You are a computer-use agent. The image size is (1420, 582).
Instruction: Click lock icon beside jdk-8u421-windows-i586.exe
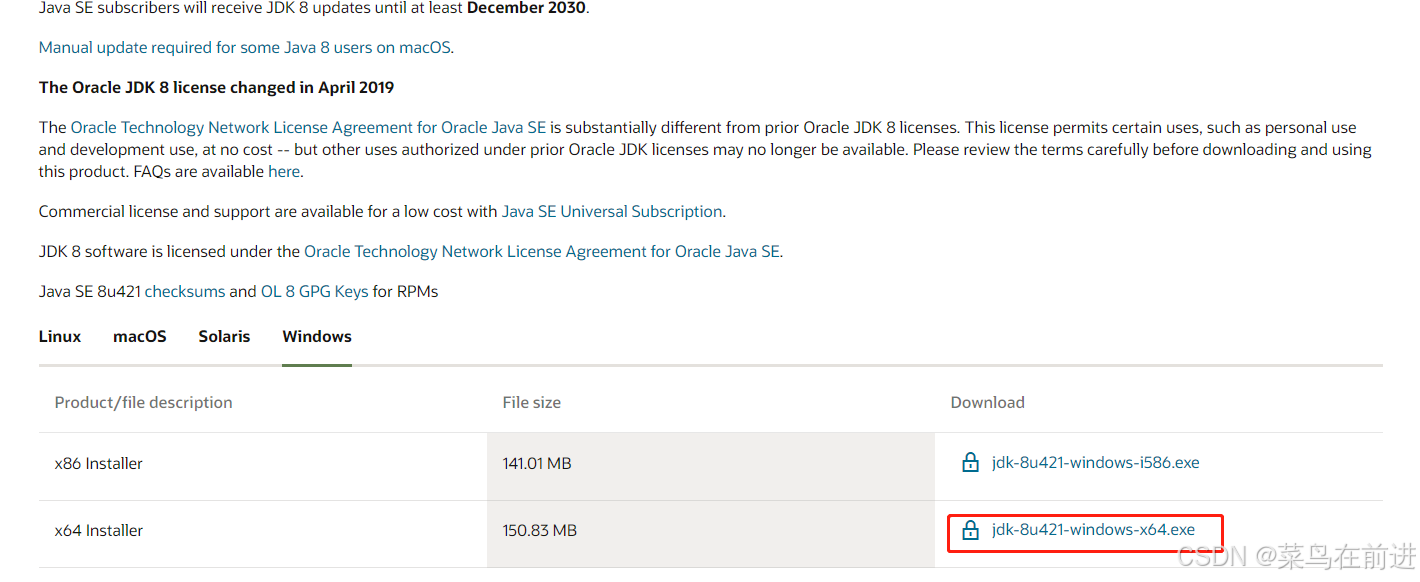(x=970, y=463)
